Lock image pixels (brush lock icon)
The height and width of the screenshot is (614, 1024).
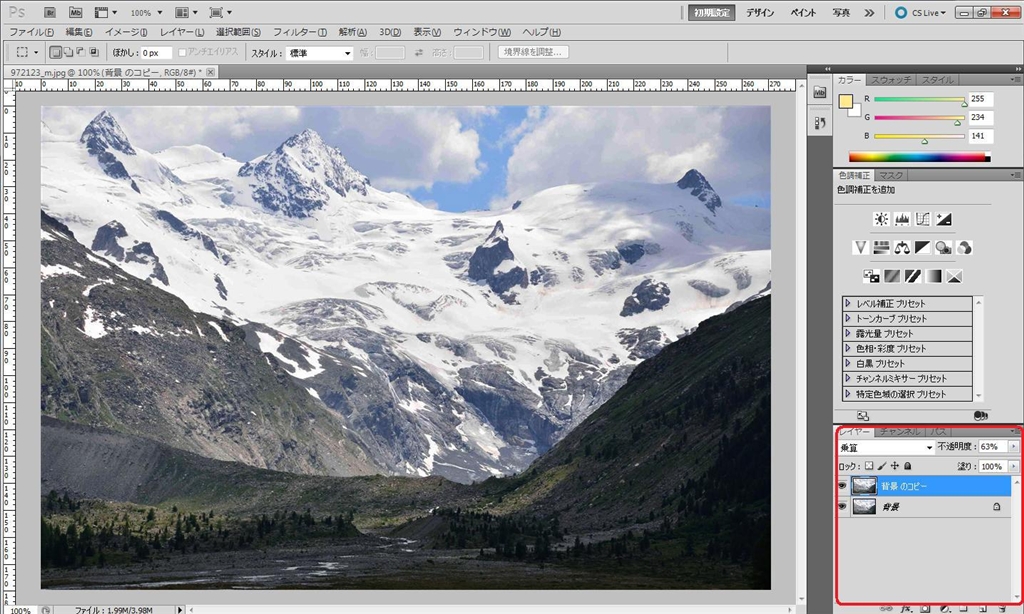882,466
